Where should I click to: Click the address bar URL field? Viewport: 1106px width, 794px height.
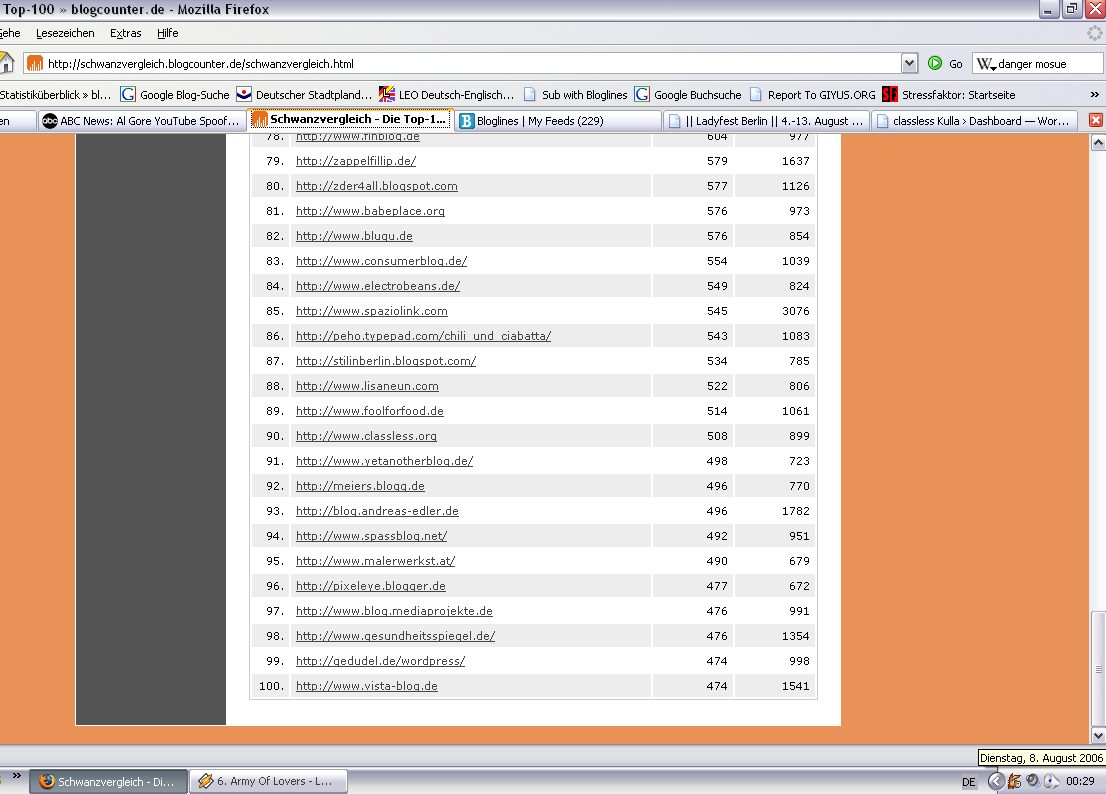click(470, 64)
